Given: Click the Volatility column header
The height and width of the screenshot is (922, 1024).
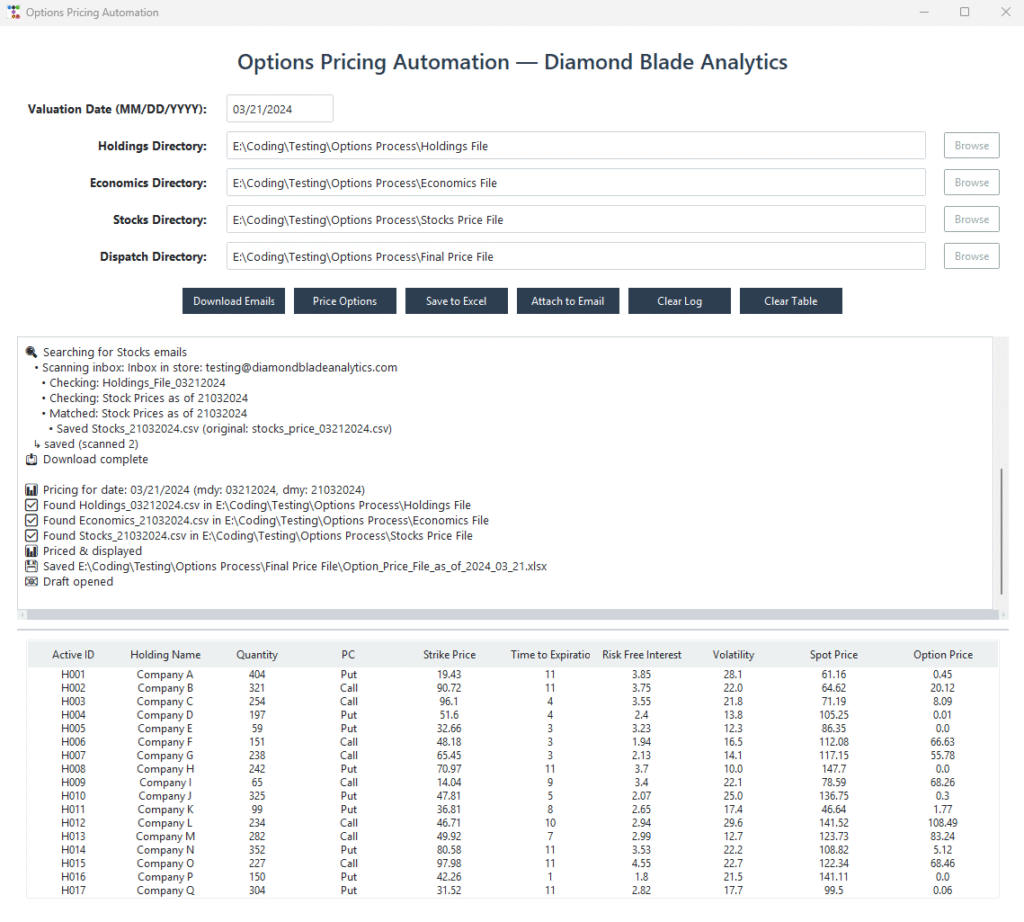Looking at the screenshot, I should click(x=733, y=654).
